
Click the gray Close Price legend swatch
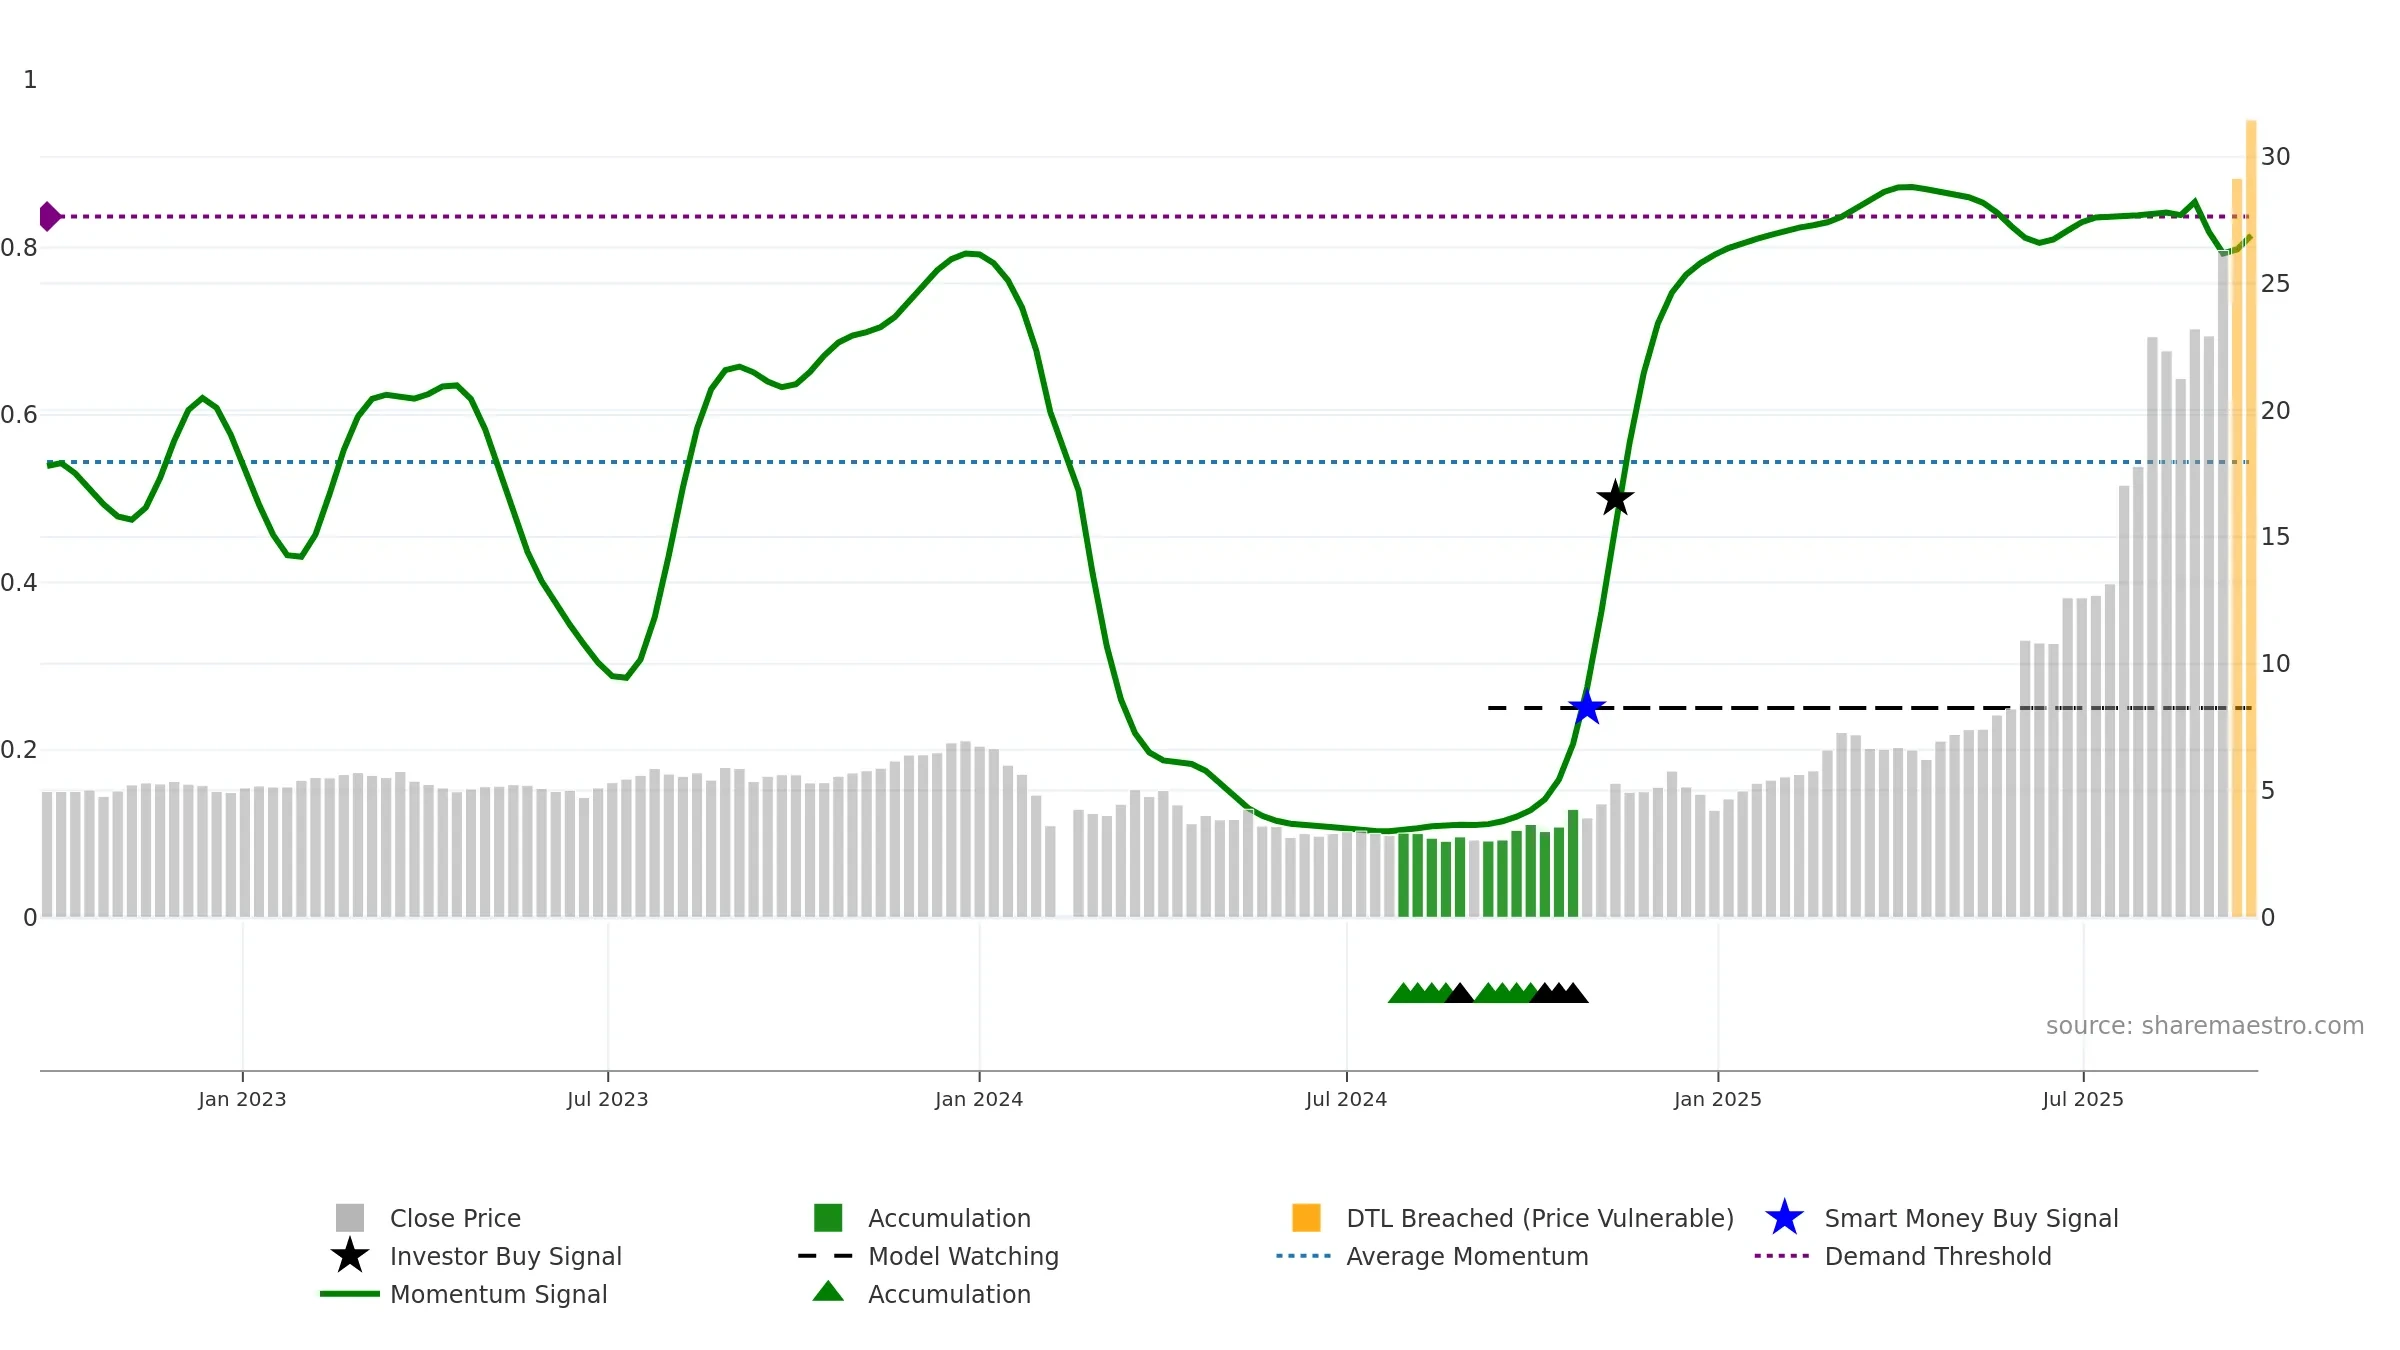pyautogui.click(x=350, y=1218)
